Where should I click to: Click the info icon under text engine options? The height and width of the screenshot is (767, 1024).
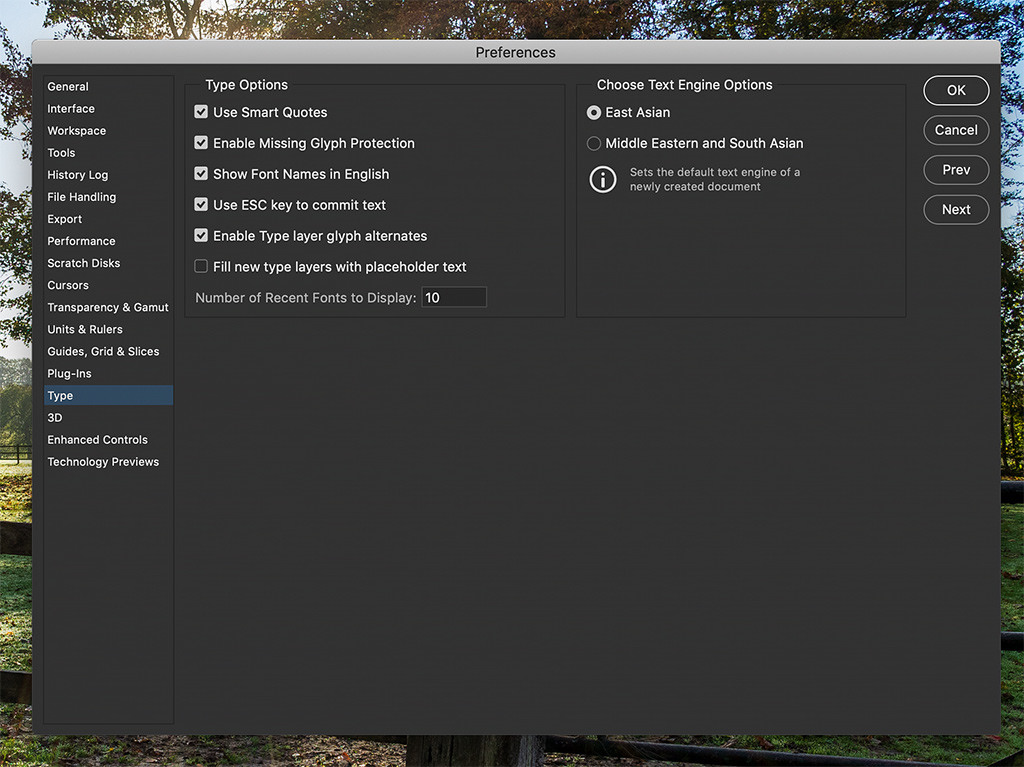click(602, 180)
